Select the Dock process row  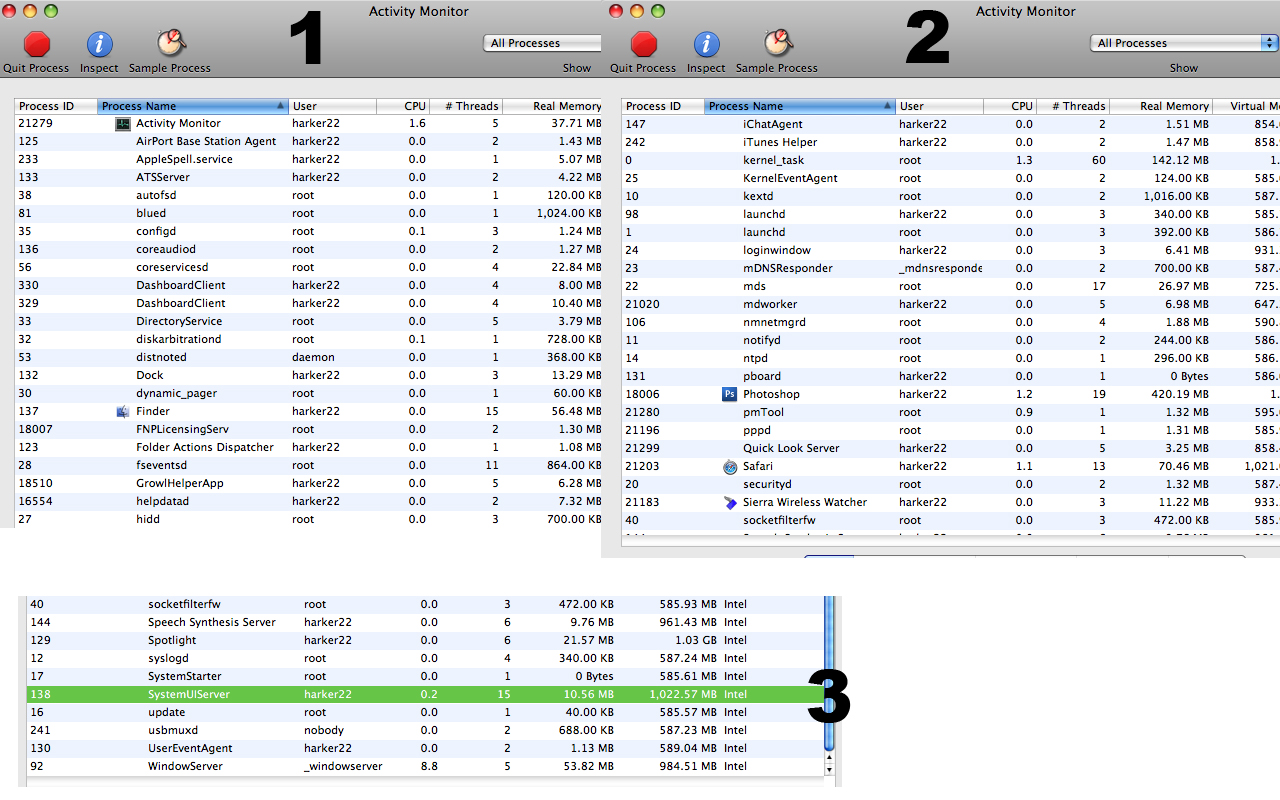tap(308, 376)
